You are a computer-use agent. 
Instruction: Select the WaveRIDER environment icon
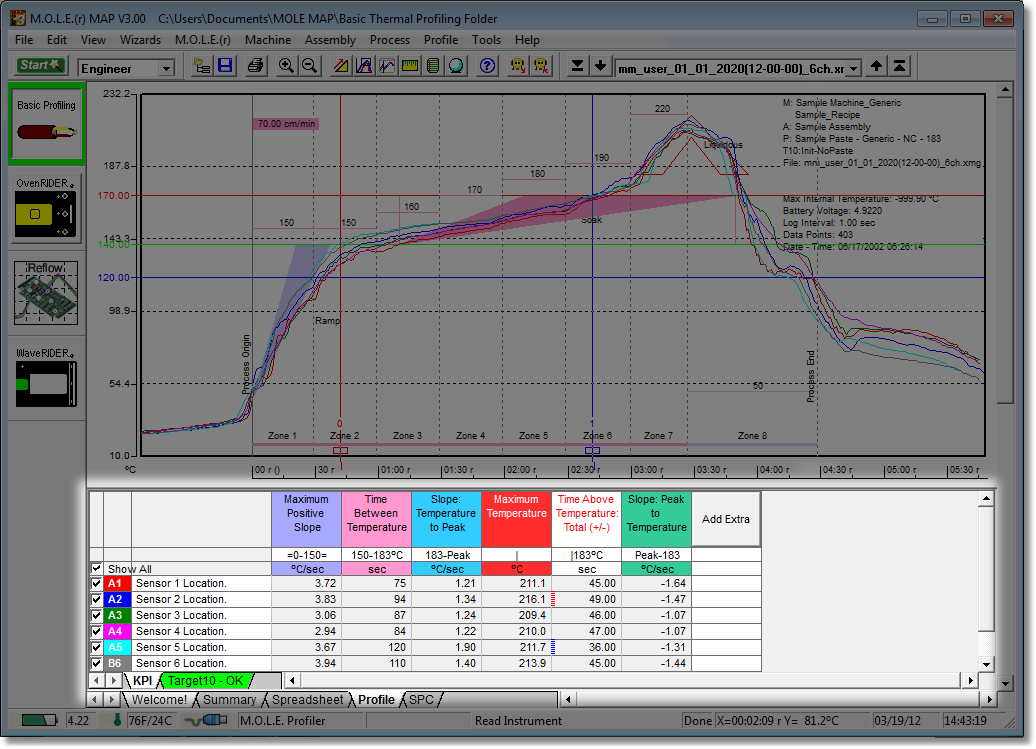46,377
